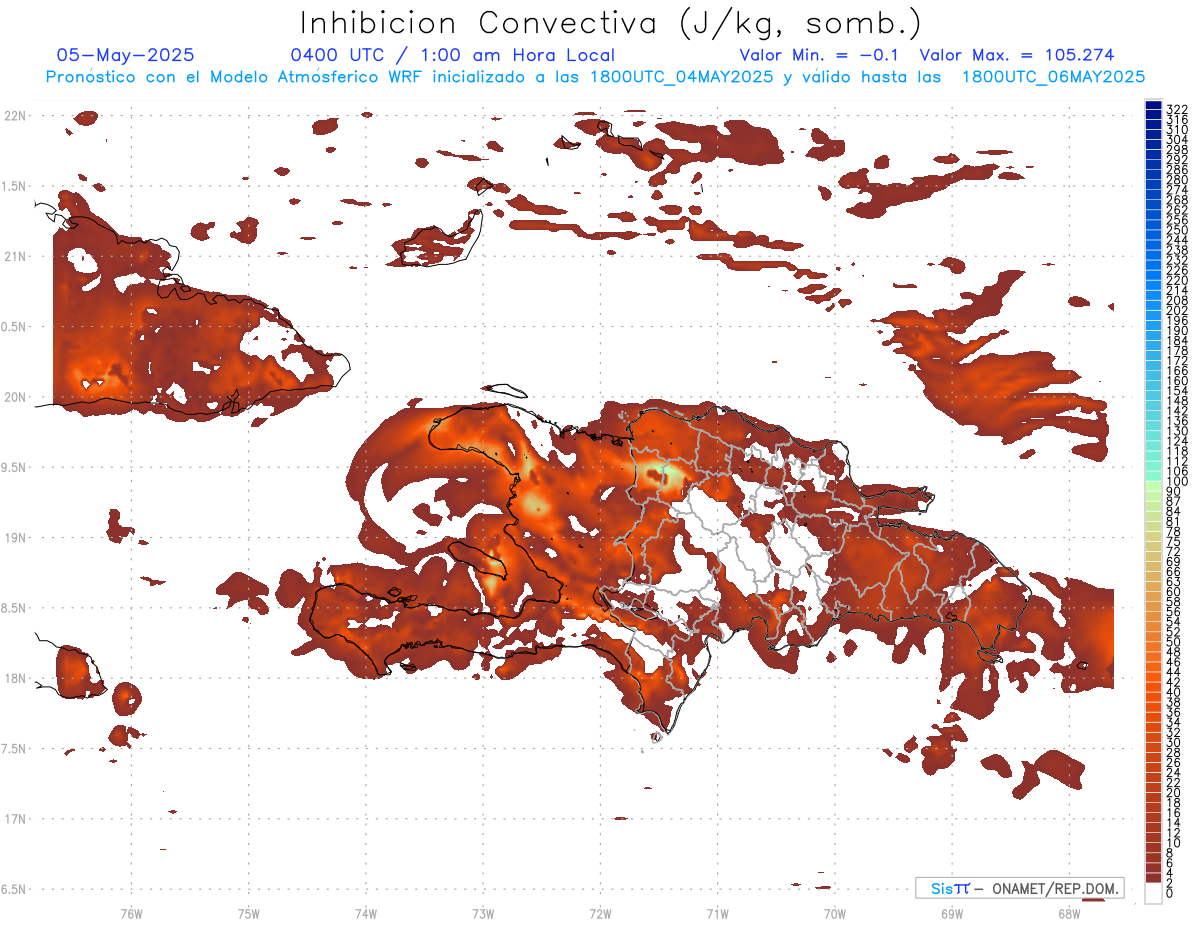Click the '20N' latitude label
1200x927 pixels.
(15, 397)
